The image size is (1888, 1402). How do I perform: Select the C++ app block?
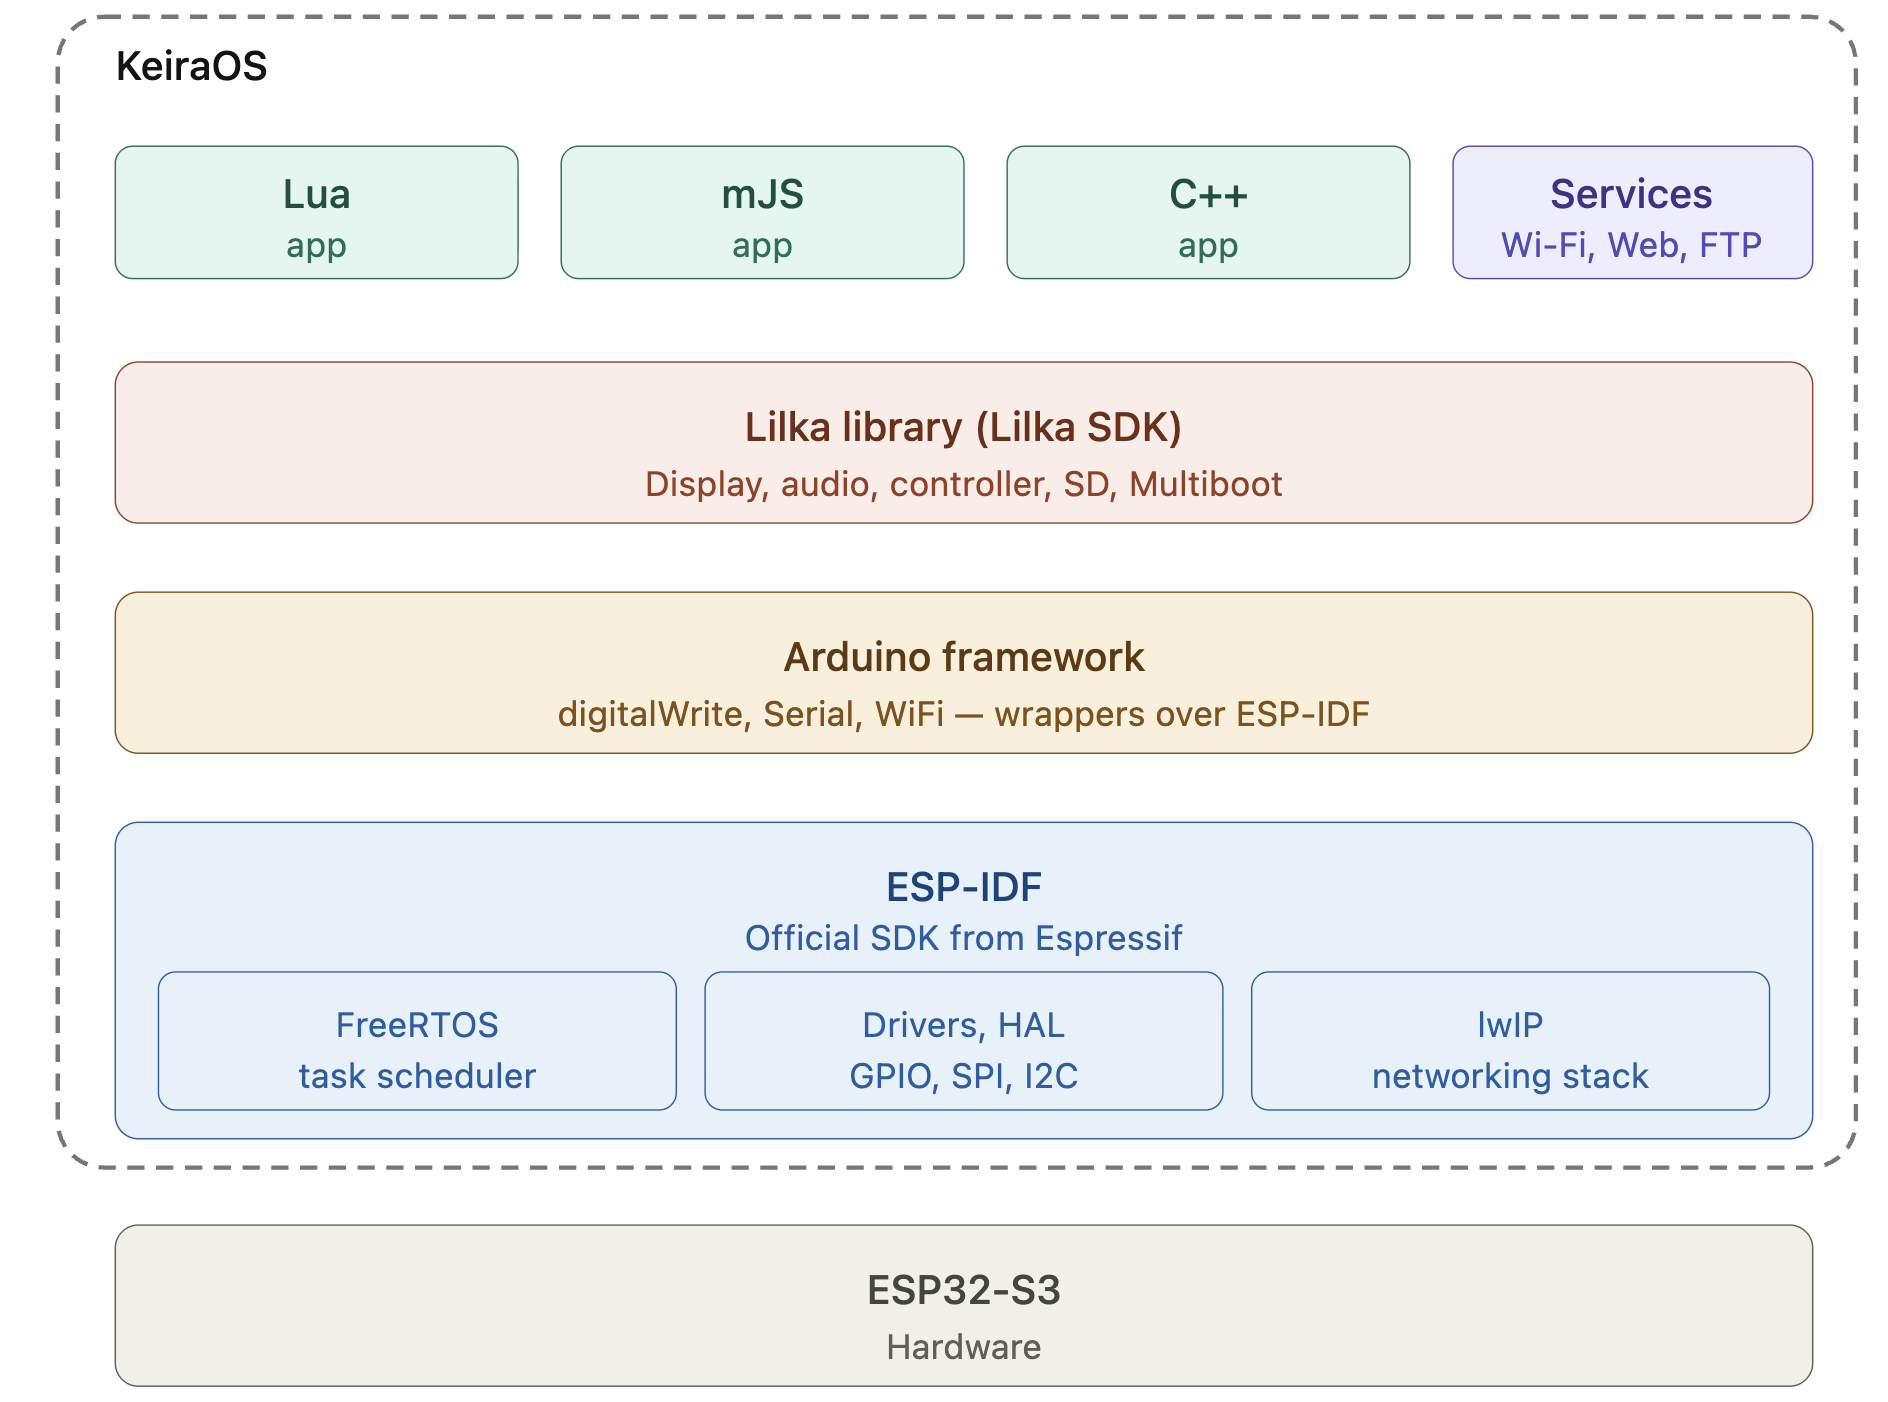pos(1208,212)
